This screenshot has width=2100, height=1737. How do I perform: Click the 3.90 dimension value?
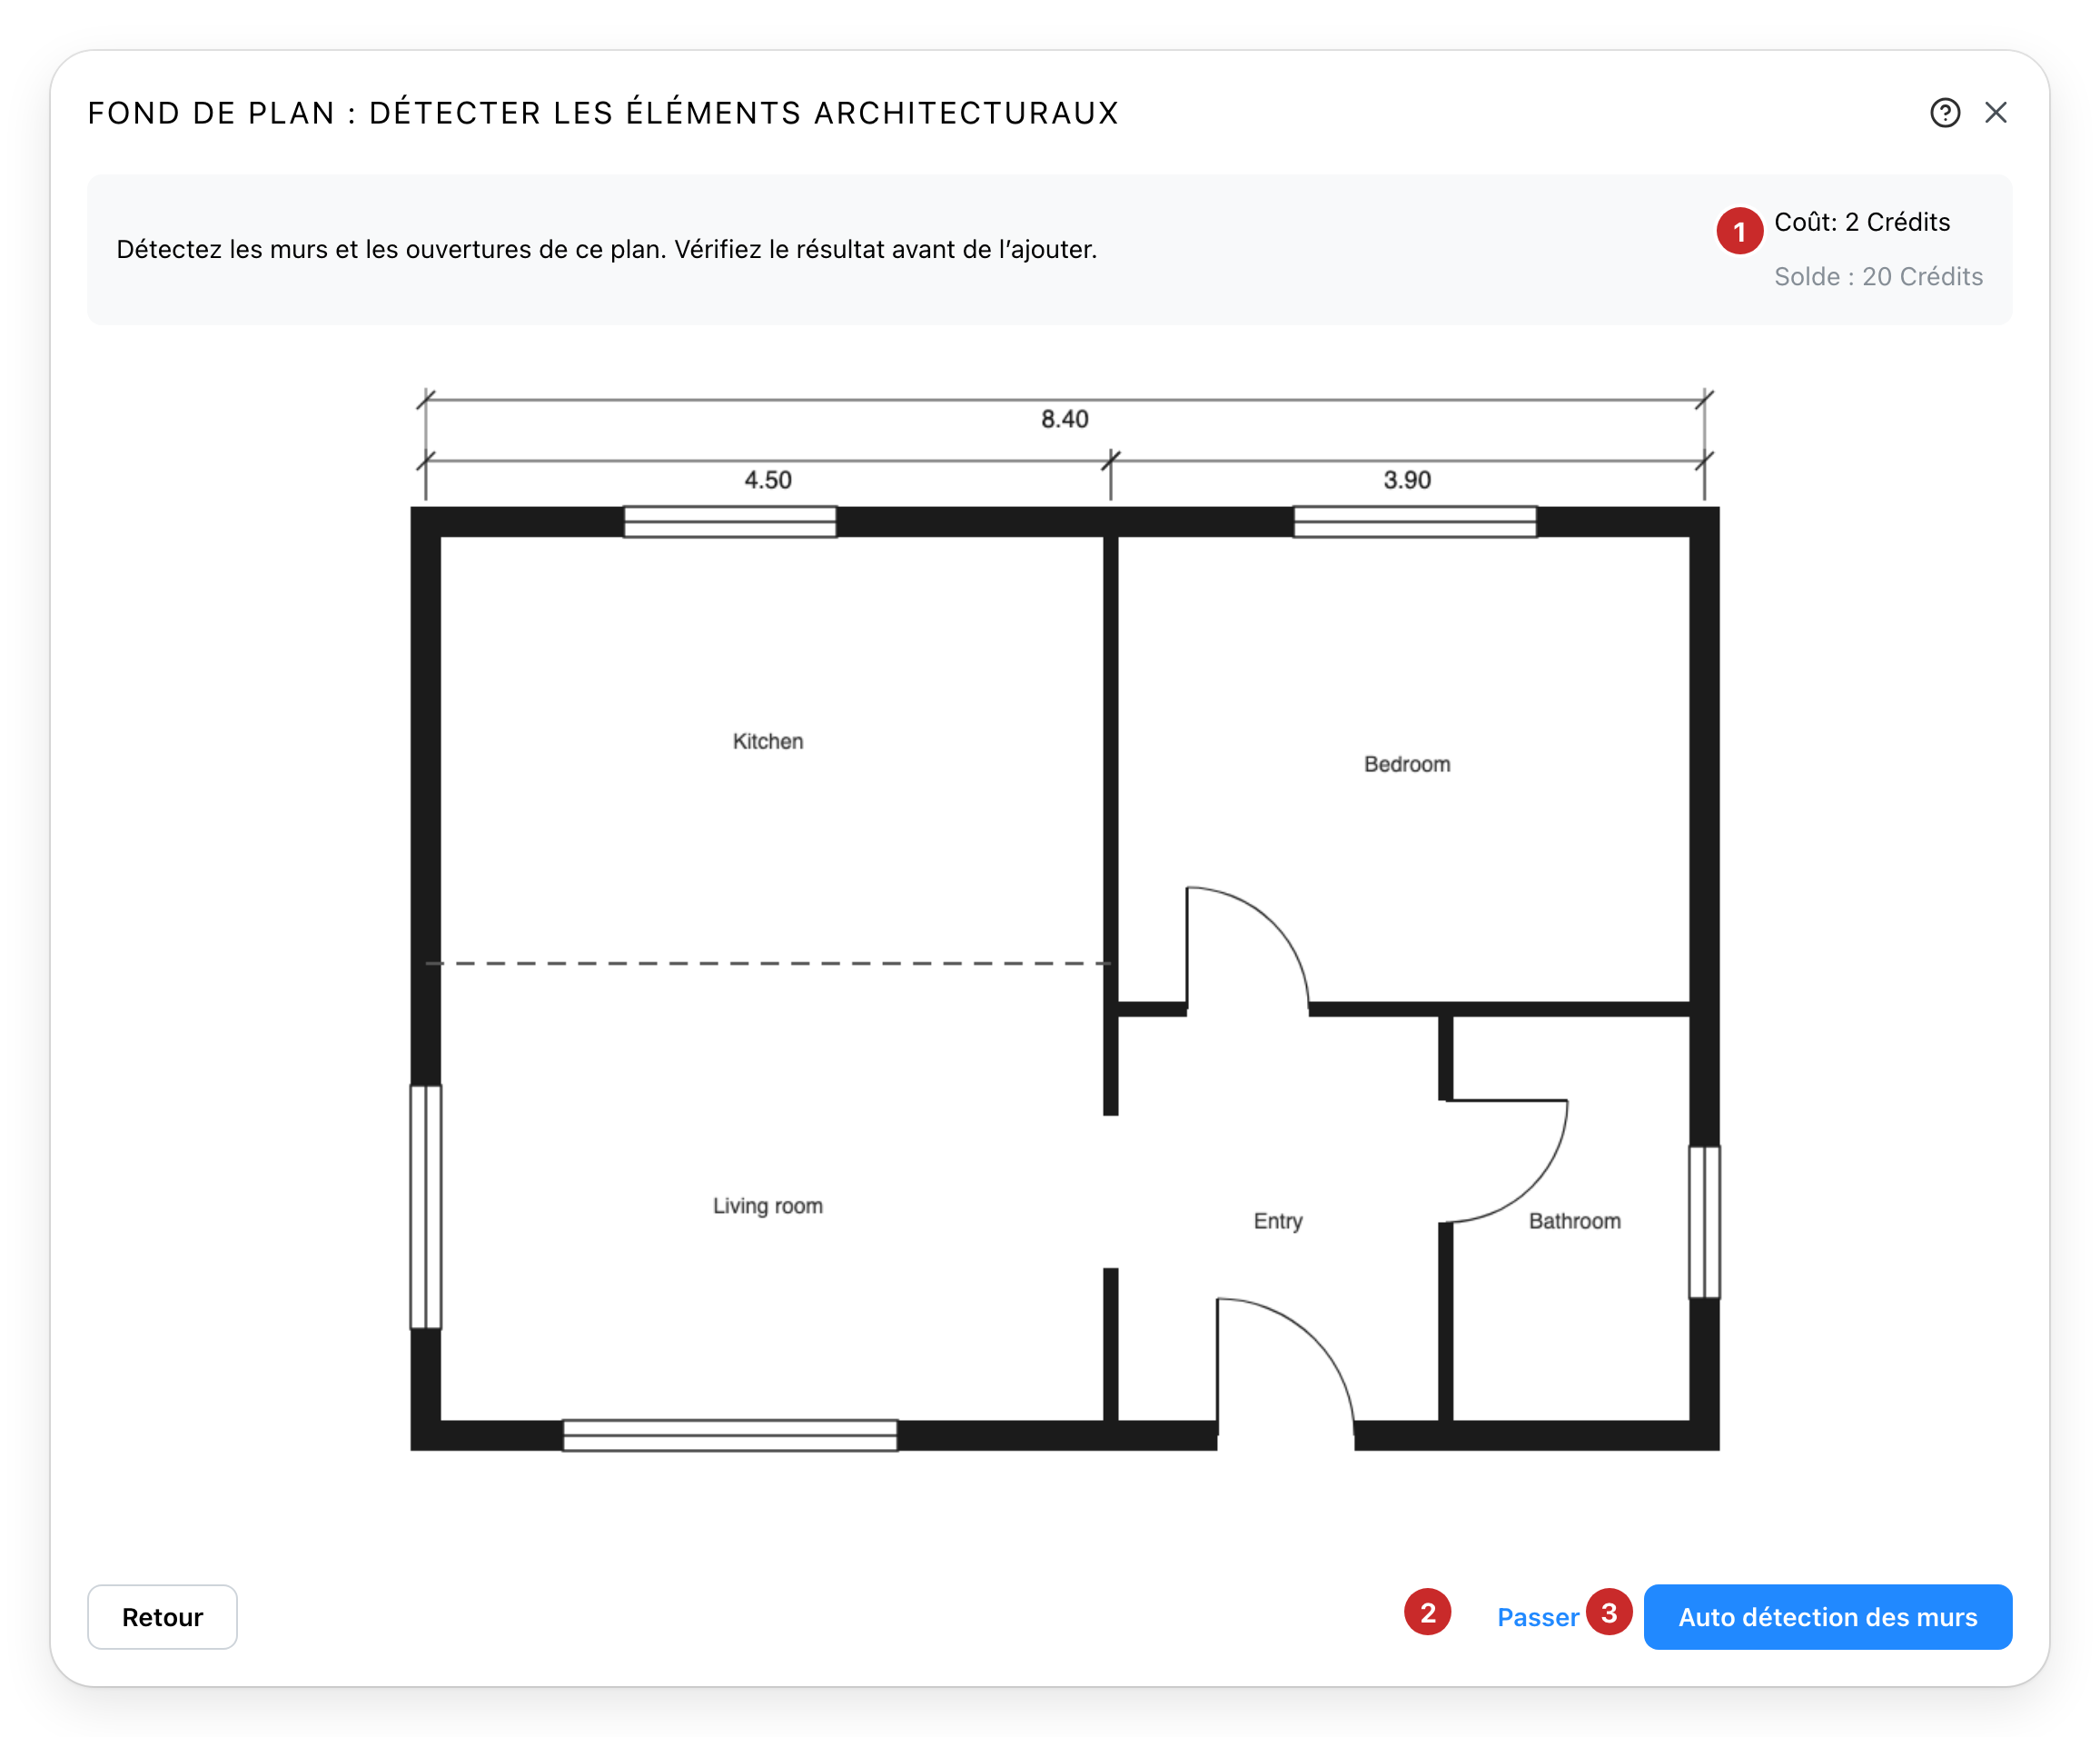pyautogui.click(x=1406, y=480)
